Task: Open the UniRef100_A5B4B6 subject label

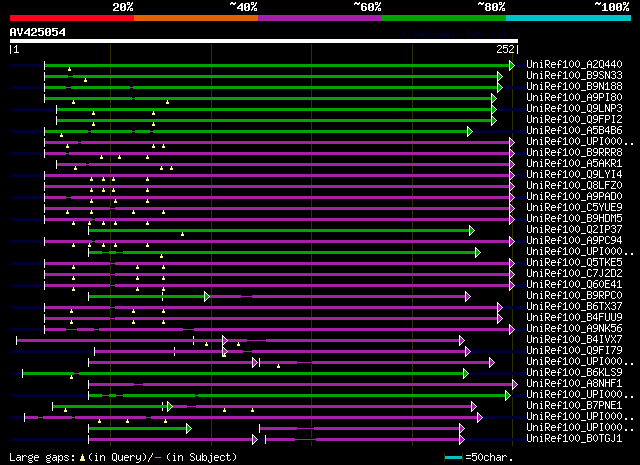Action: point(574,130)
